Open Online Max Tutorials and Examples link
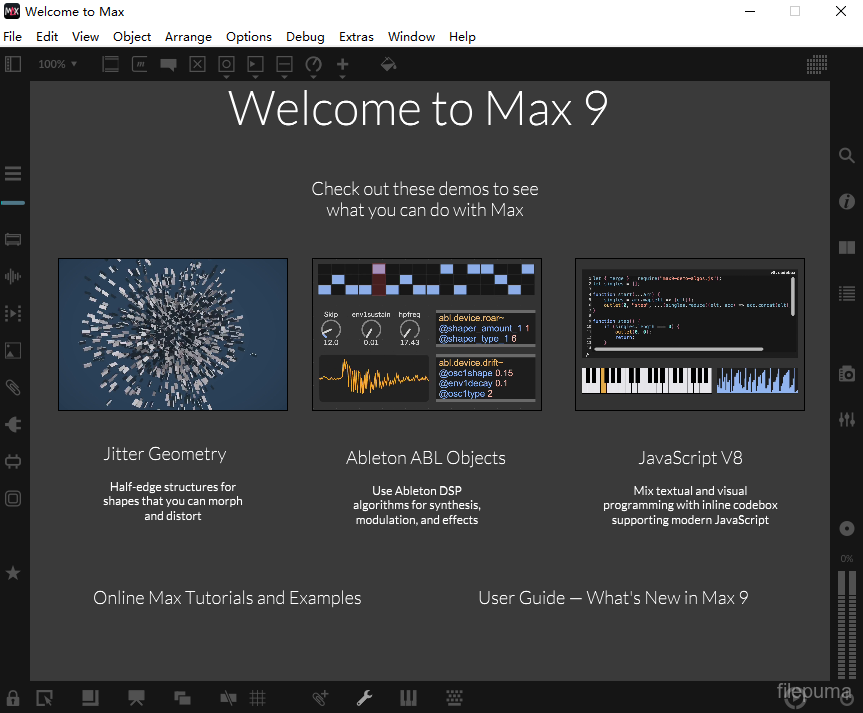The width and height of the screenshot is (863, 713). tap(227, 598)
